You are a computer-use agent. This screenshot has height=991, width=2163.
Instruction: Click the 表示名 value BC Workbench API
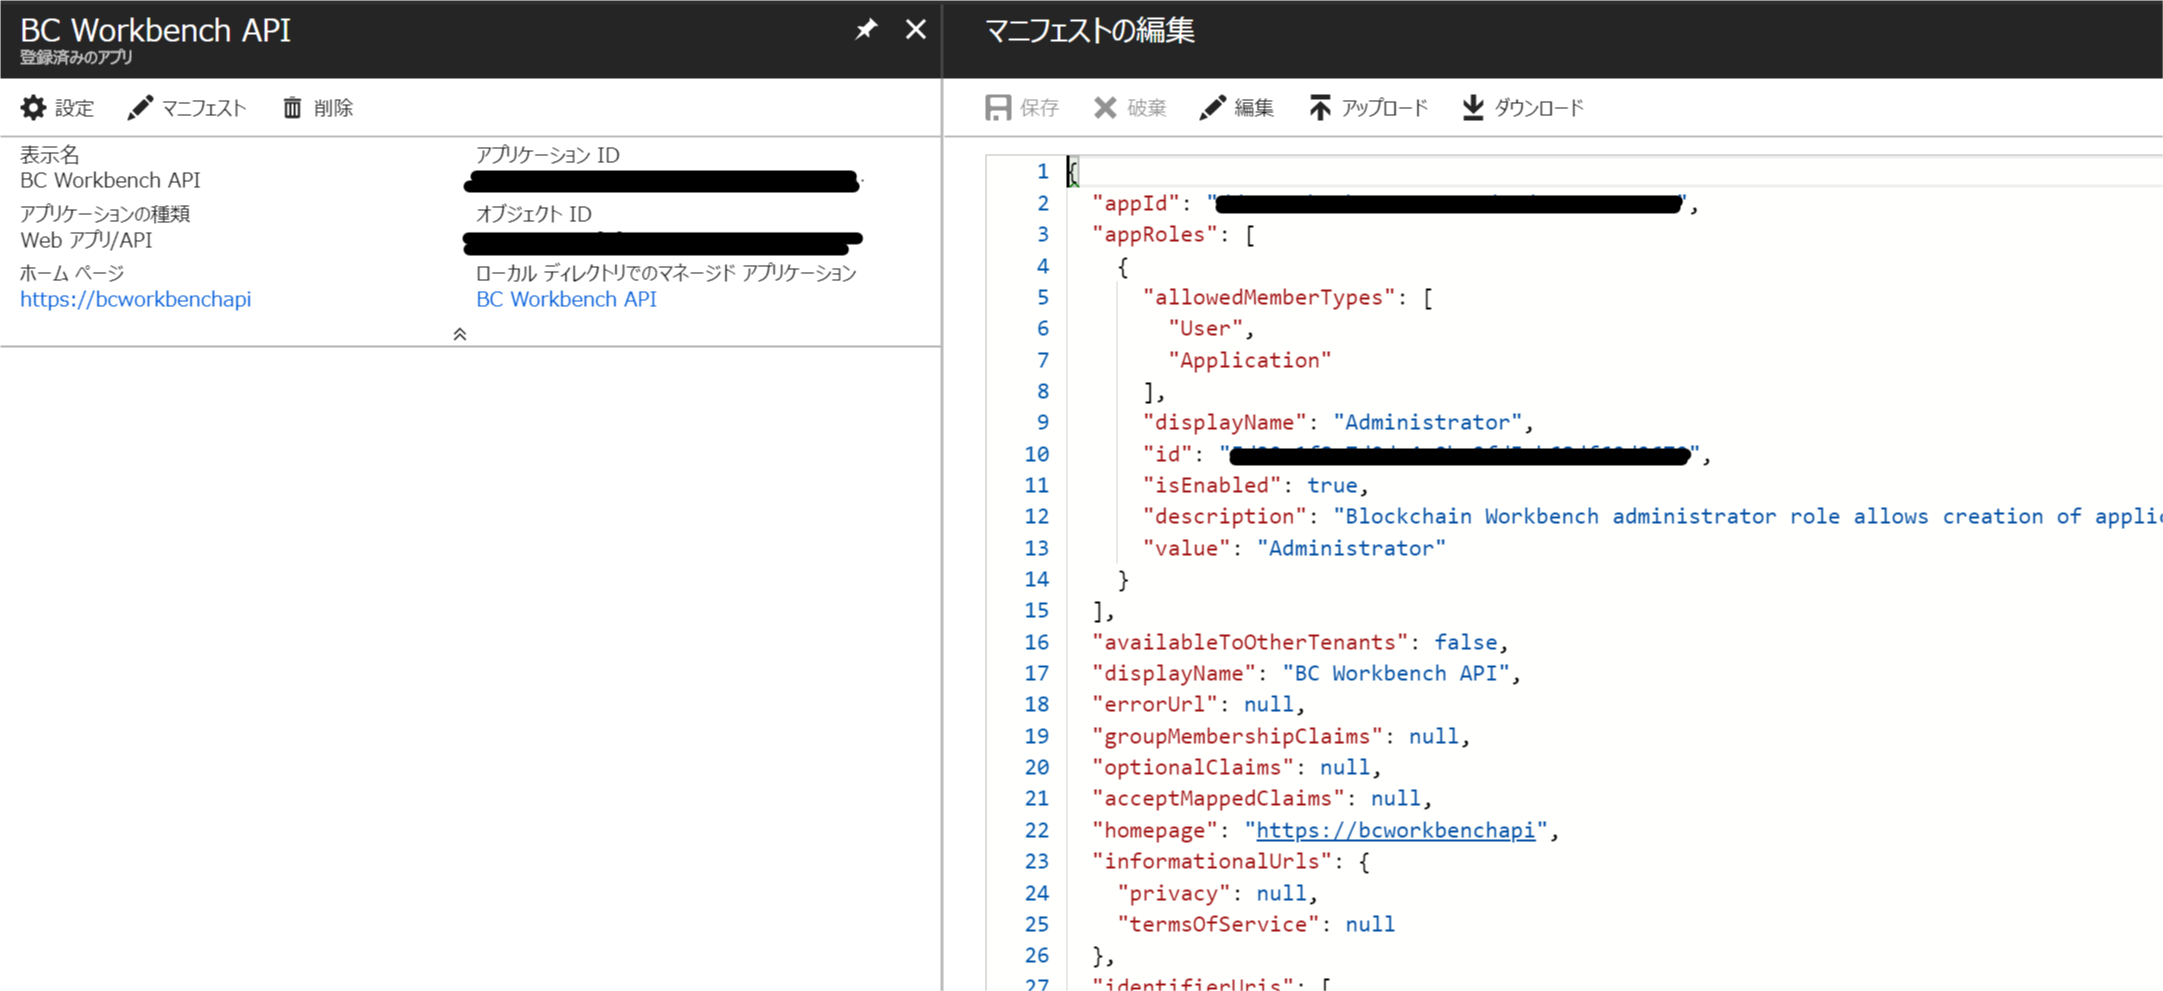(x=110, y=181)
